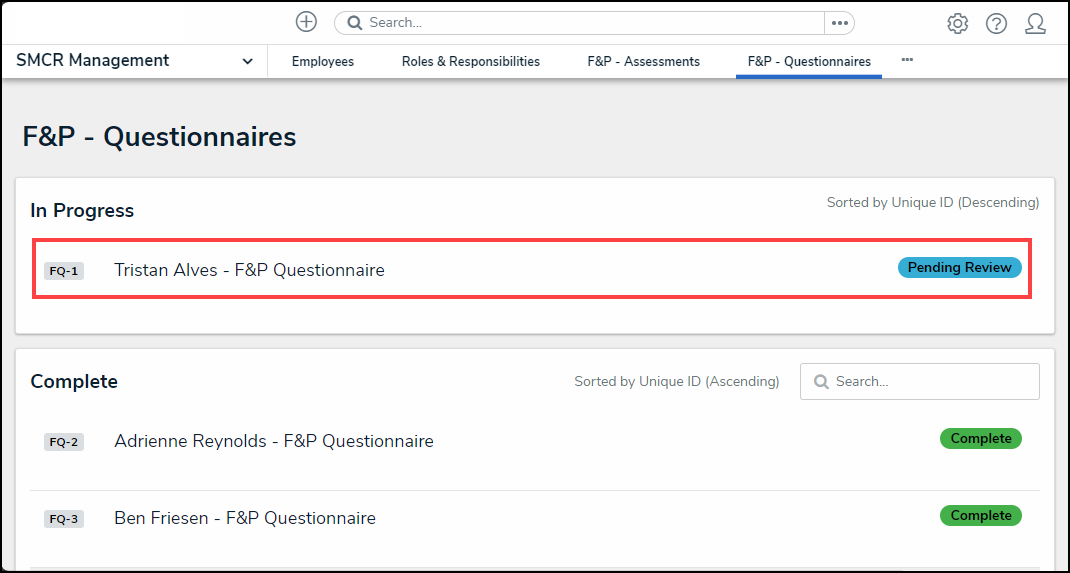Open Adrienne Reynolds - F&P Questionnaire
This screenshot has width=1070, height=573.
click(274, 441)
